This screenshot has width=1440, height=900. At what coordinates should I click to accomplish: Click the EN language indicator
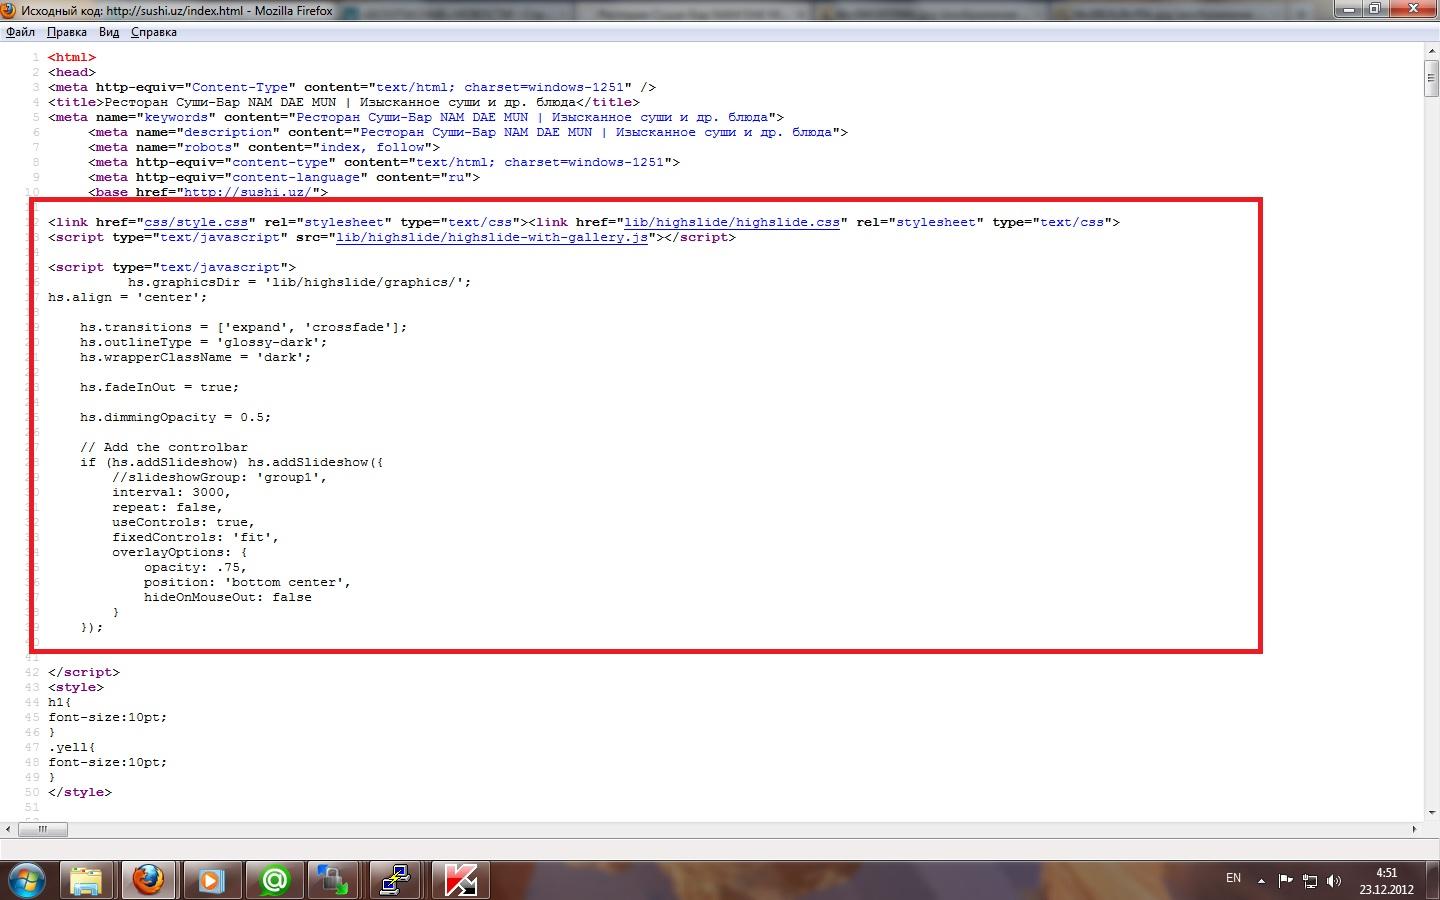[1233, 878]
